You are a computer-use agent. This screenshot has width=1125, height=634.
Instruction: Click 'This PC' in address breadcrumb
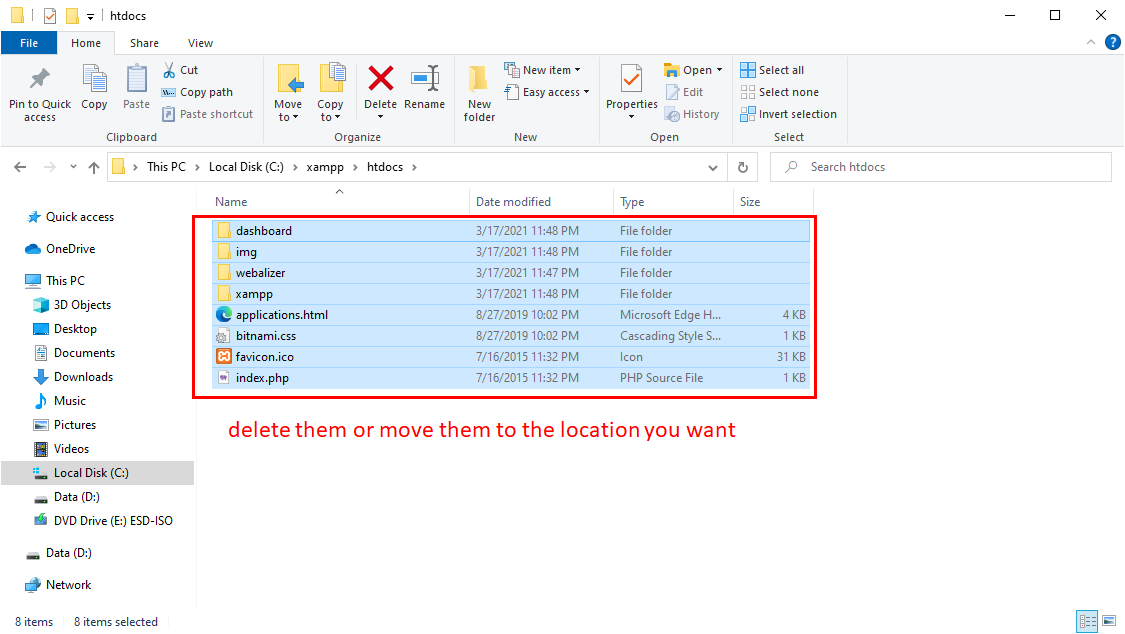166,167
